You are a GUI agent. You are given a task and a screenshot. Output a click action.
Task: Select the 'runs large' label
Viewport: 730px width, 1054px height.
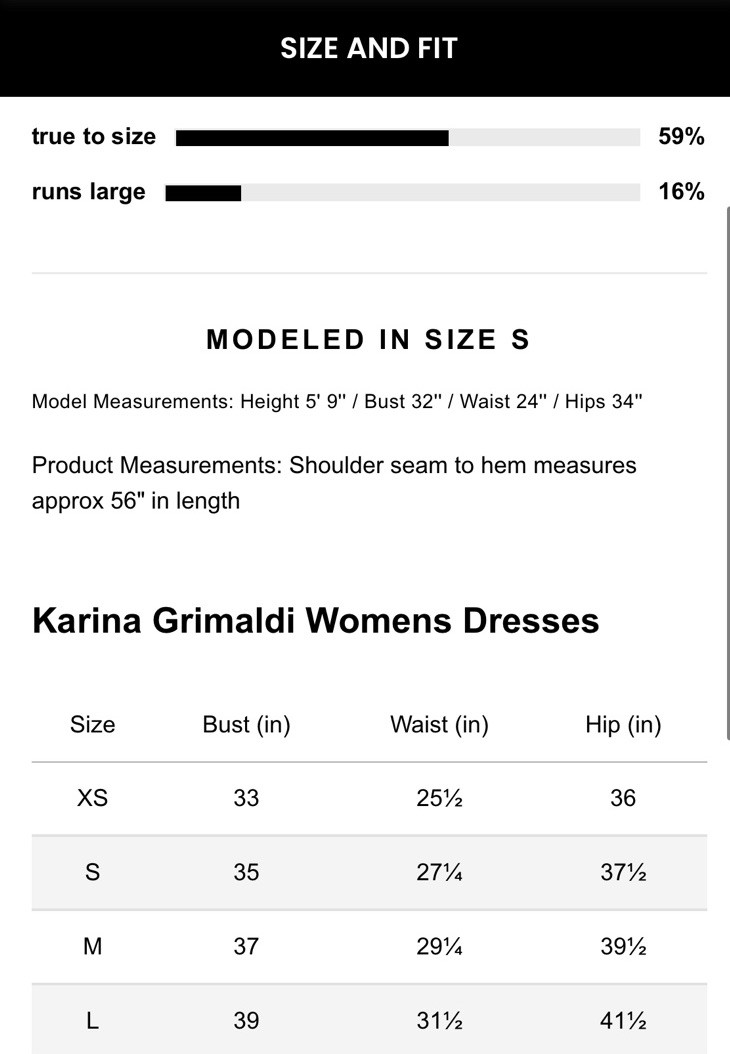[x=88, y=192]
